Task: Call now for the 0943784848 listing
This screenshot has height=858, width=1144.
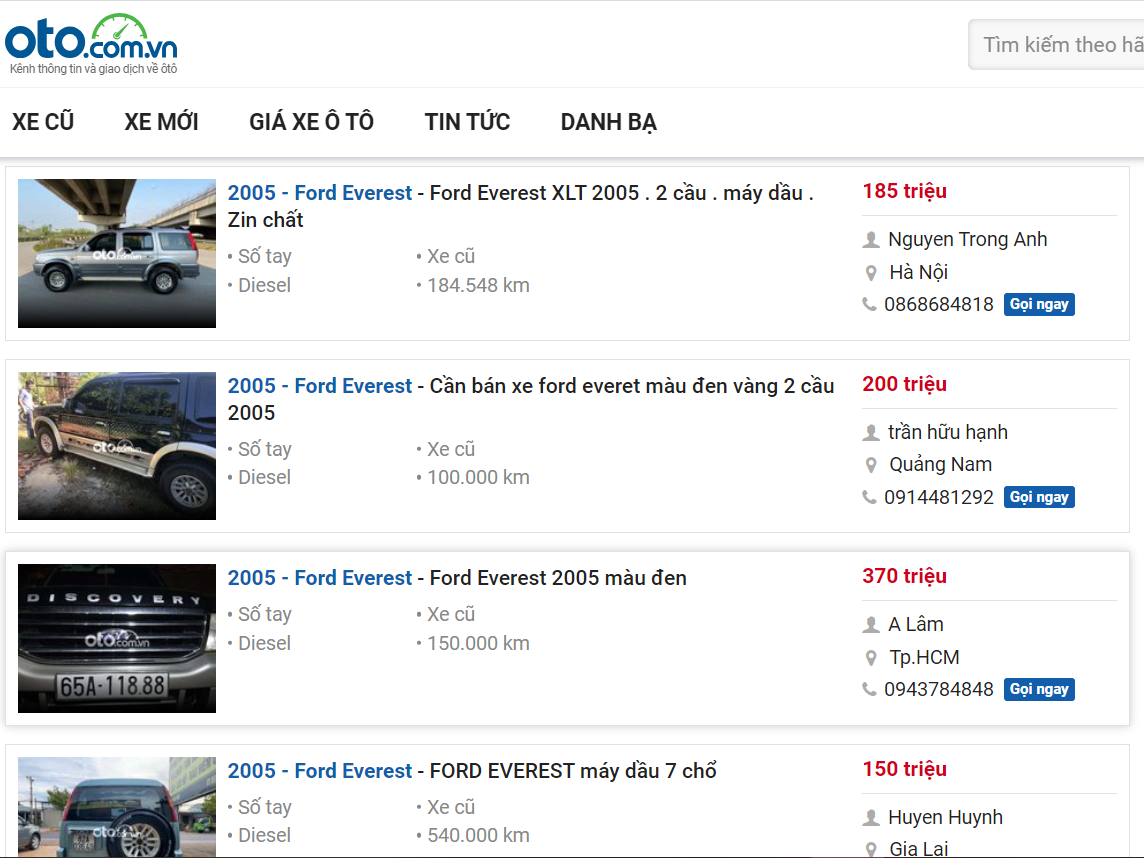Action: coord(1039,689)
